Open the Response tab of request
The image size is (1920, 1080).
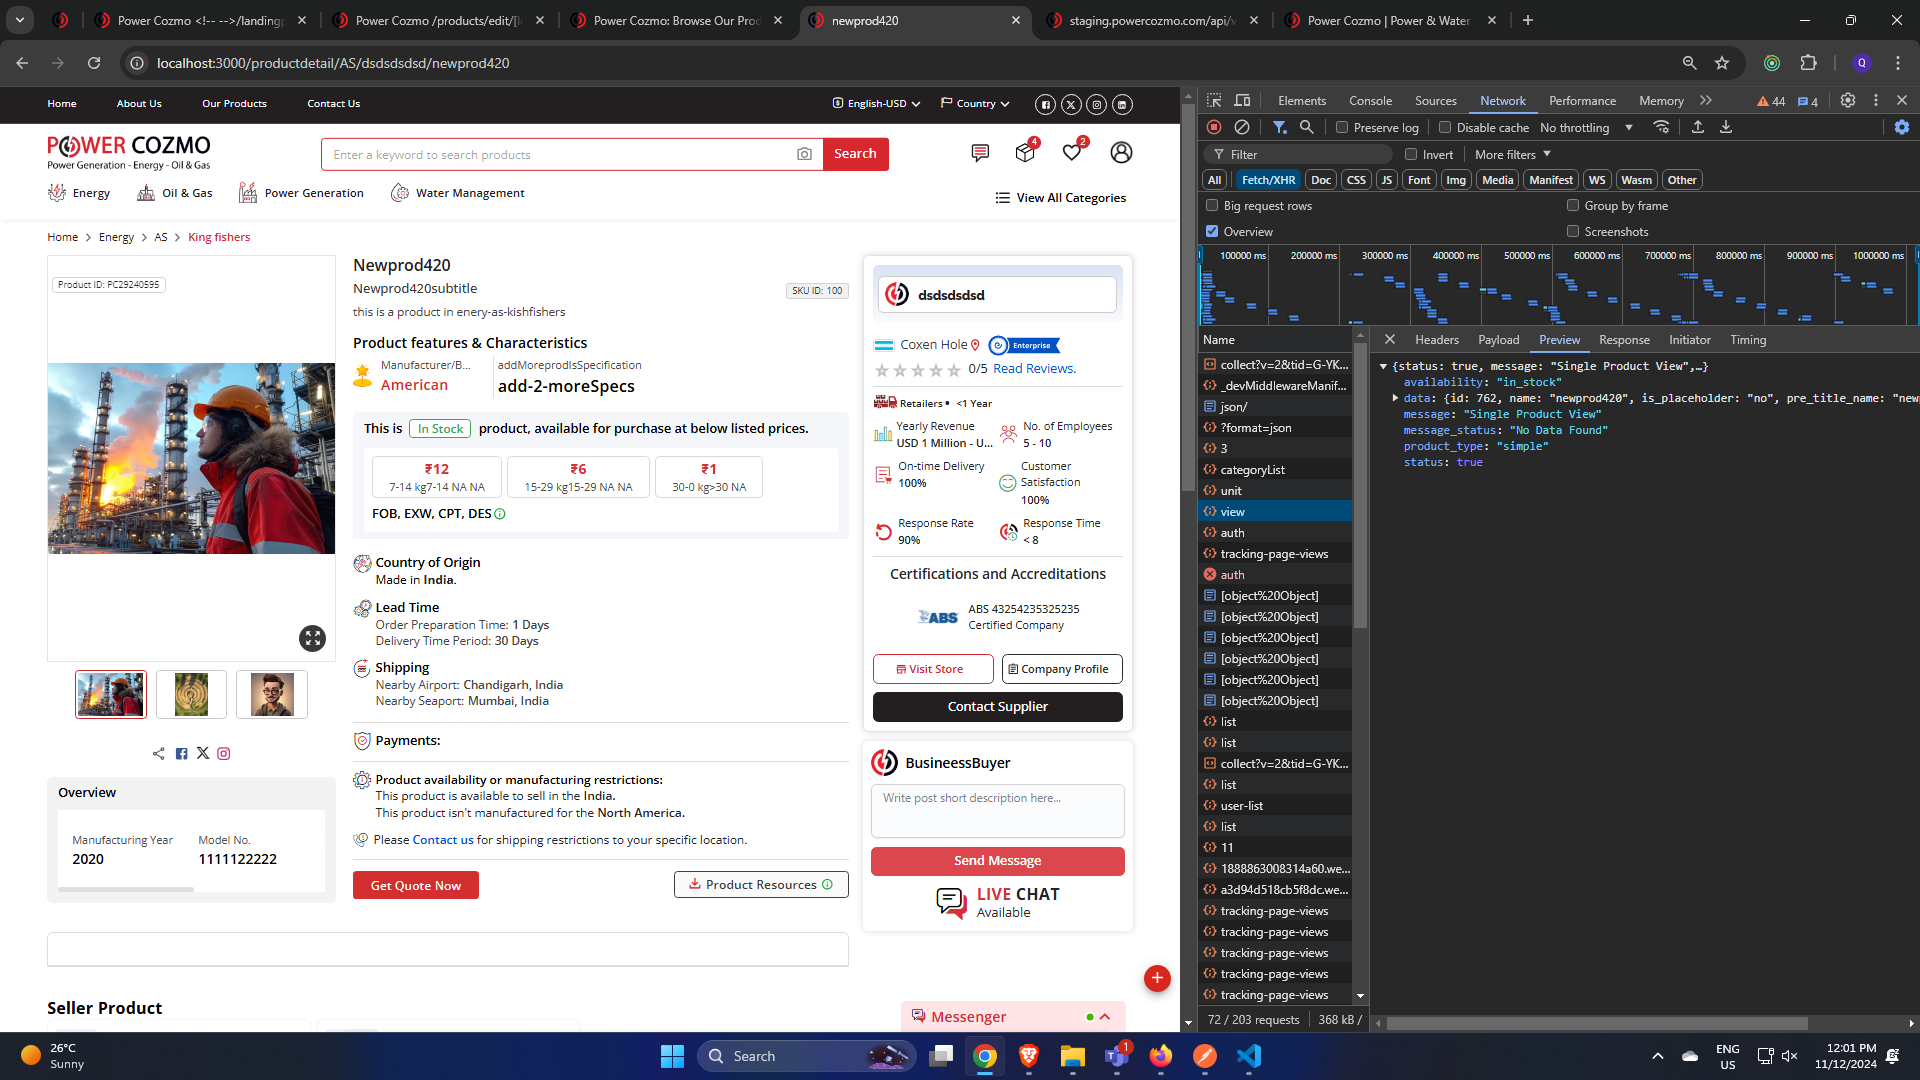(1623, 340)
